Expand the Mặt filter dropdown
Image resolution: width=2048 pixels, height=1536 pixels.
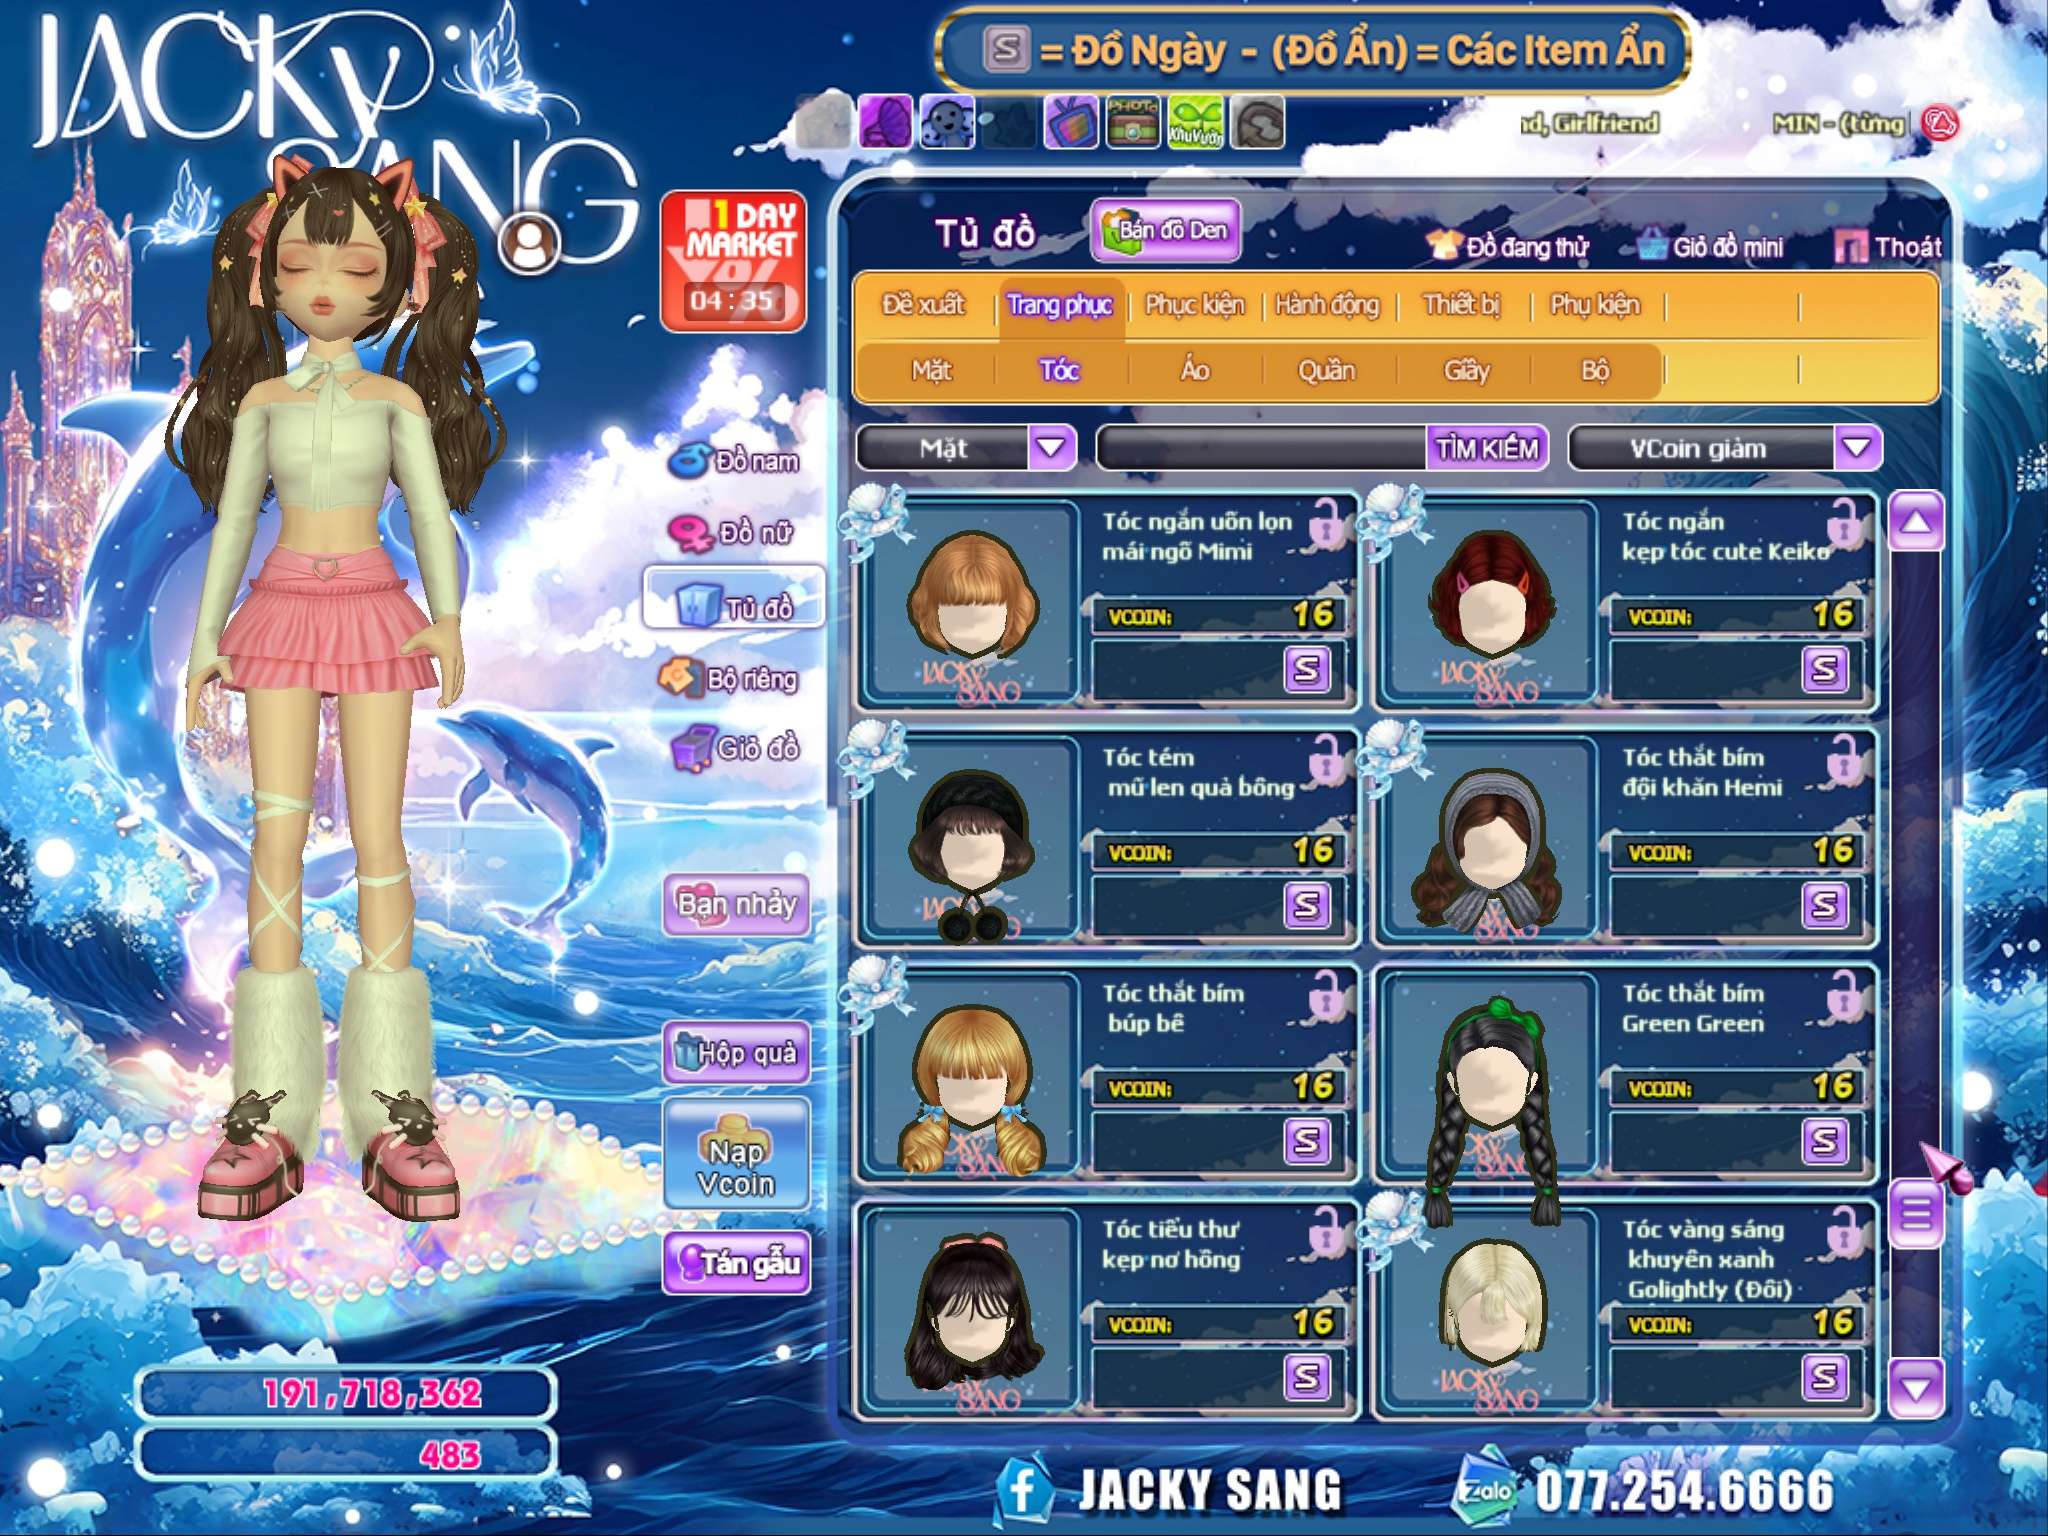1051,447
